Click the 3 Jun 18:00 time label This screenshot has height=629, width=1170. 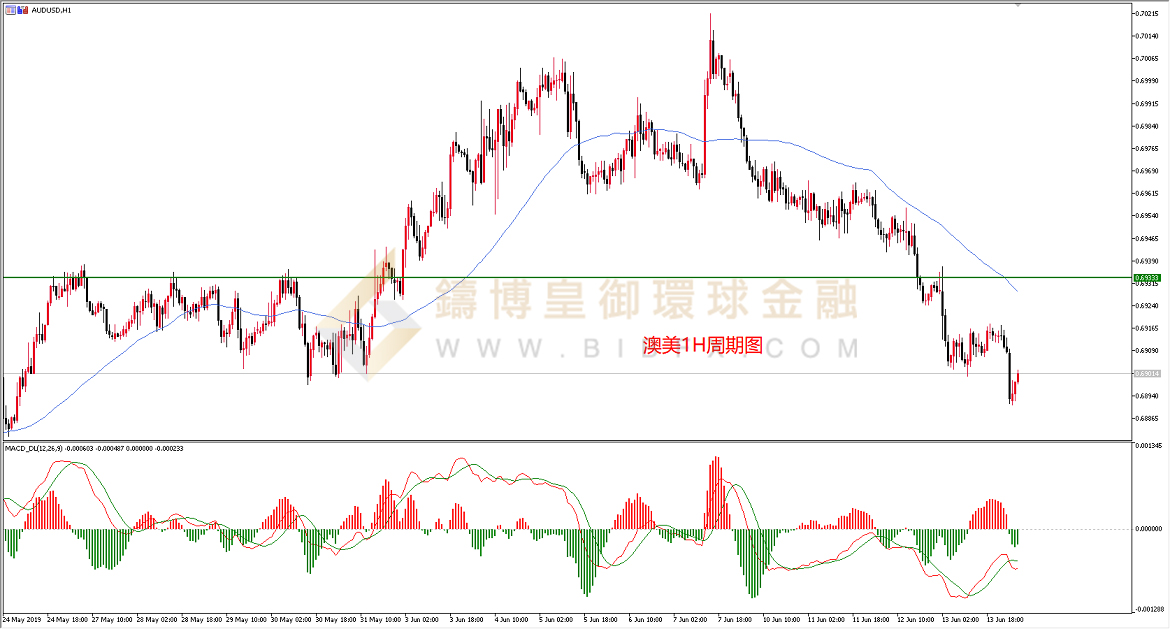466,619
